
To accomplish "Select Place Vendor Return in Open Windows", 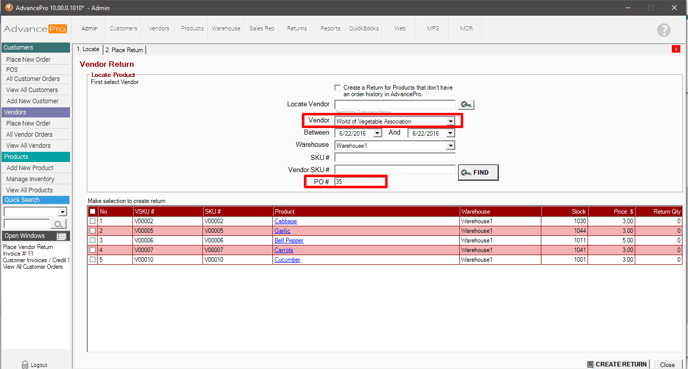I will (x=28, y=247).
